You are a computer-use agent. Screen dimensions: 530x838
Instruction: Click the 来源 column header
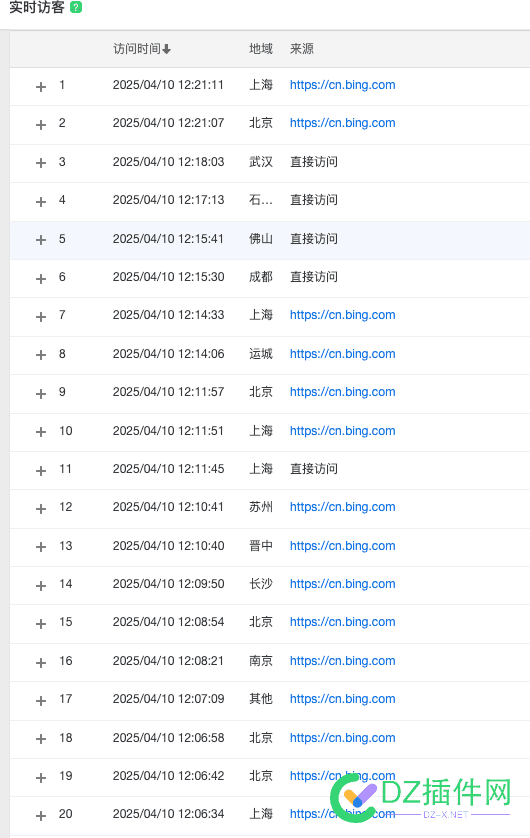[x=302, y=49]
